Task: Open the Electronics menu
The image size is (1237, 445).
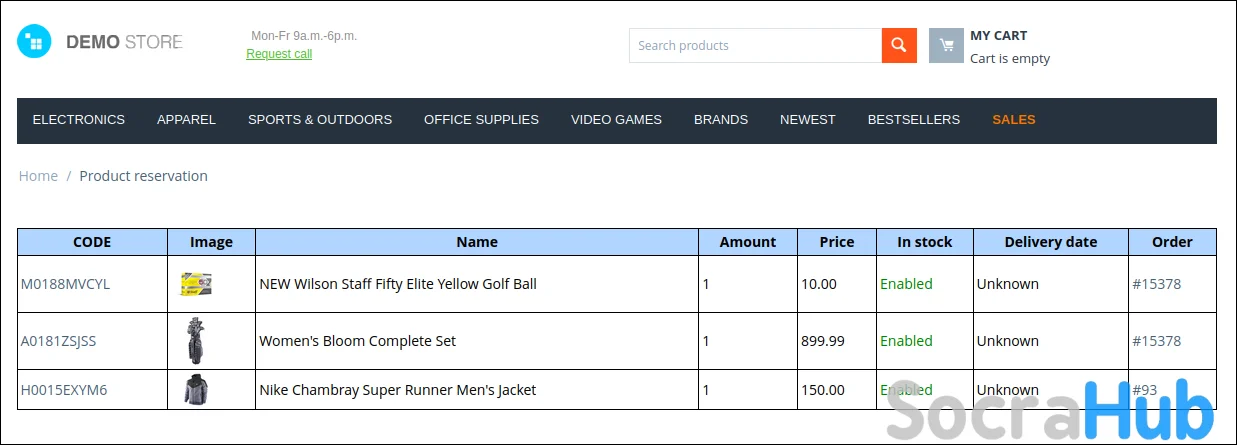Action: (x=79, y=120)
